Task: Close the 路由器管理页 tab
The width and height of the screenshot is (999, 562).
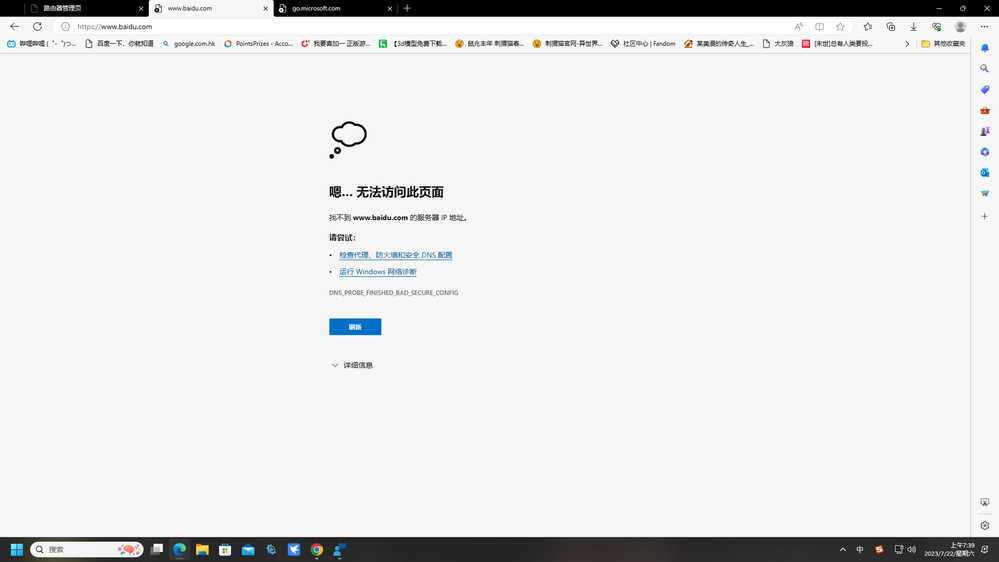Action: (141, 8)
